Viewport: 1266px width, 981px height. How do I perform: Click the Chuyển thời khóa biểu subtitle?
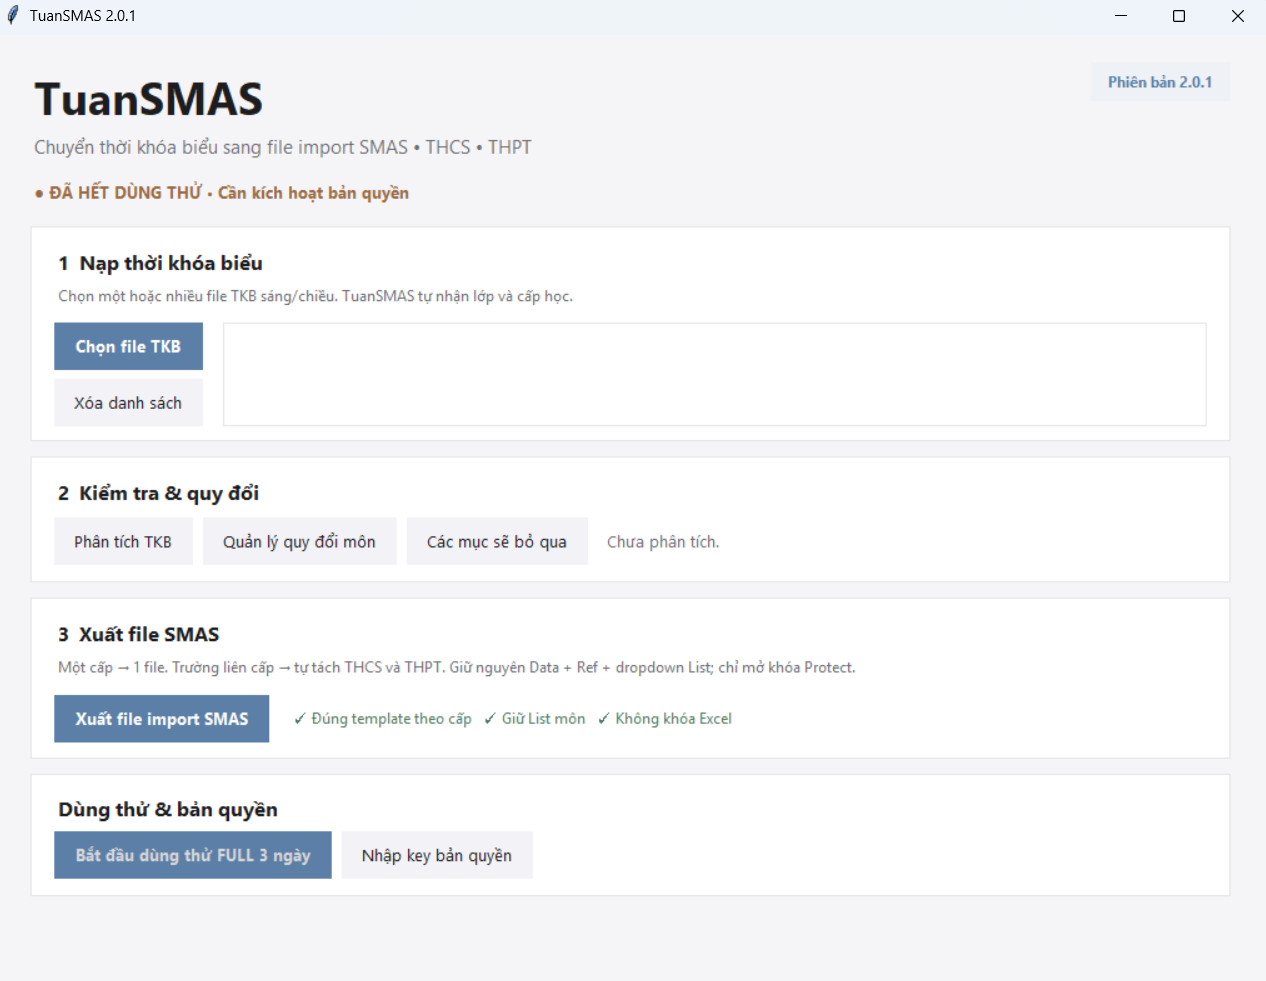(x=283, y=147)
